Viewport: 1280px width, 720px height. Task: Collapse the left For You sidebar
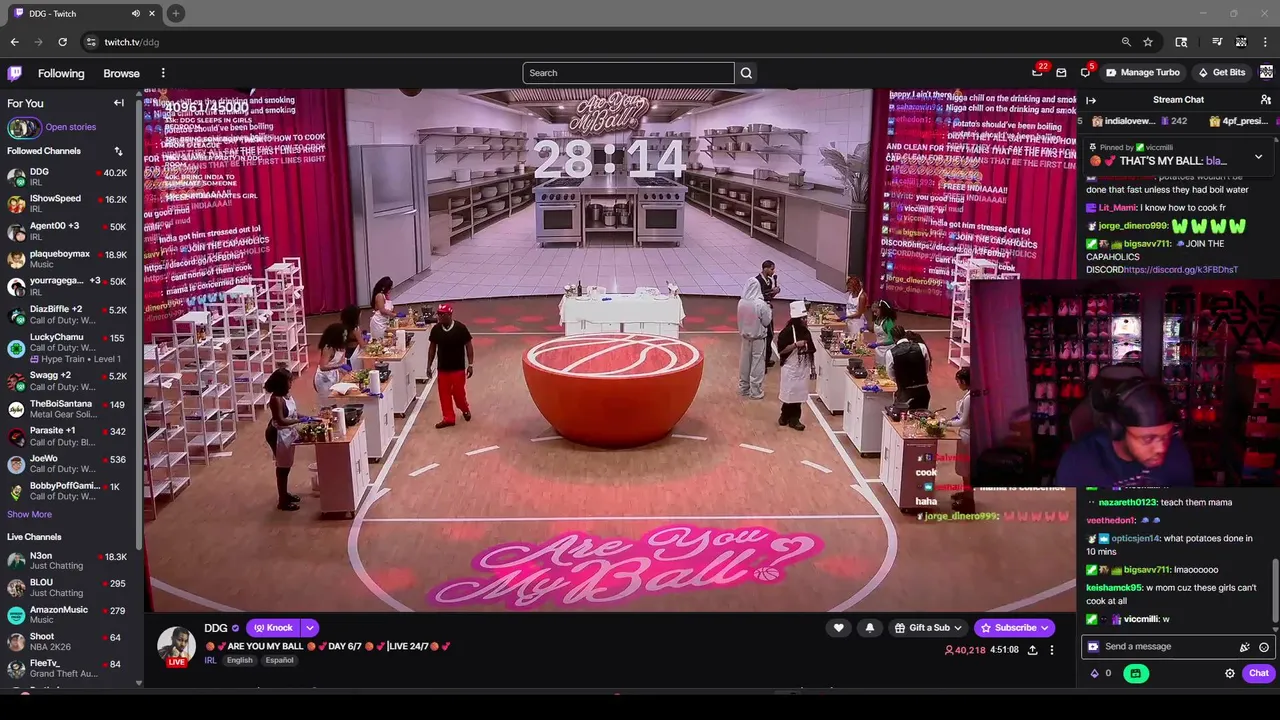tap(119, 103)
